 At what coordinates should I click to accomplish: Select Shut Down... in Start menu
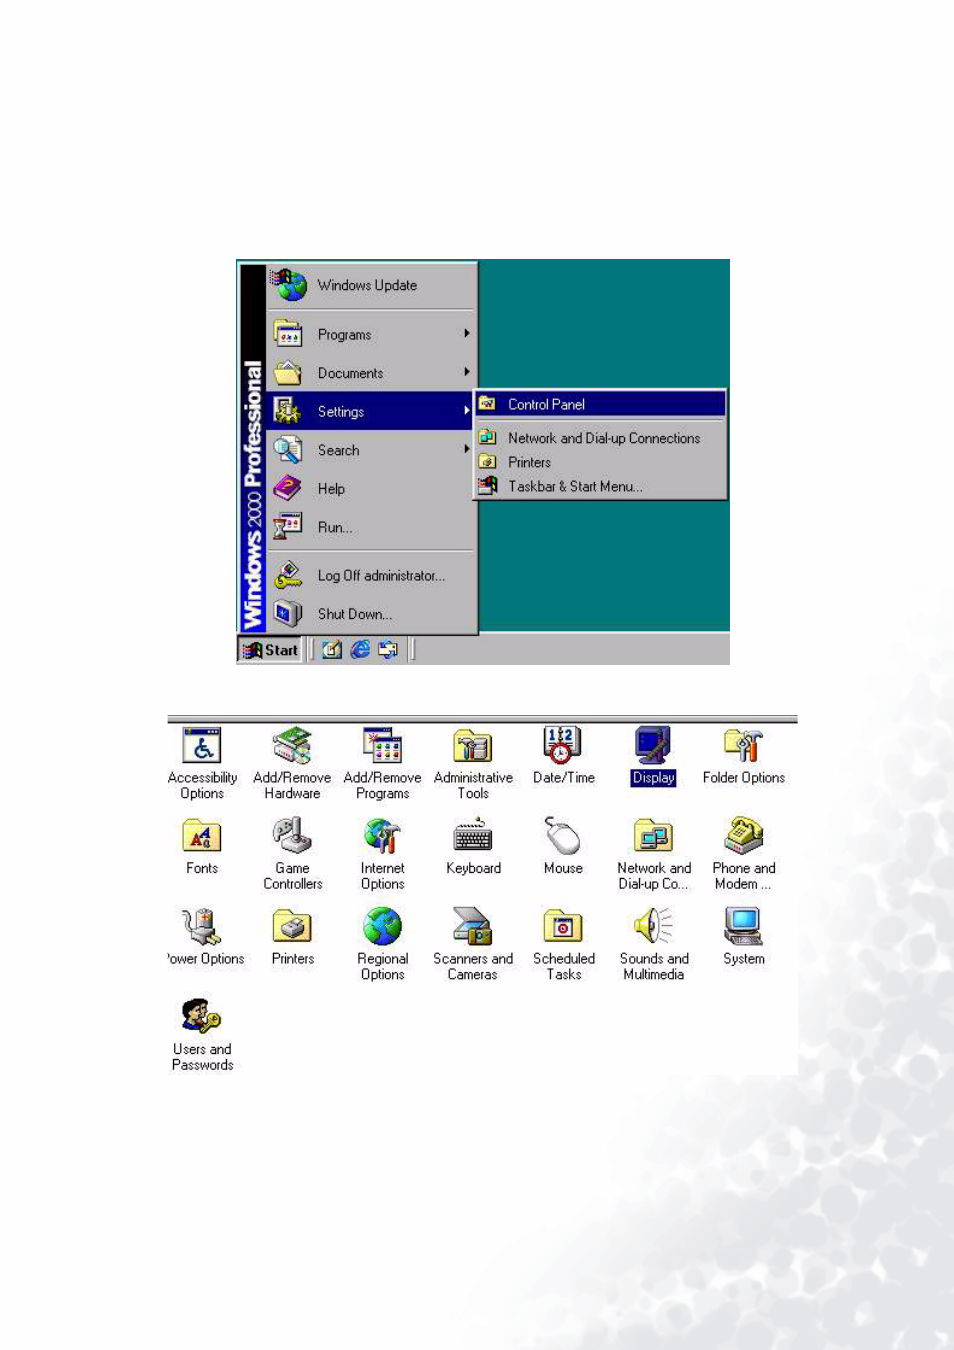(372, 614)
